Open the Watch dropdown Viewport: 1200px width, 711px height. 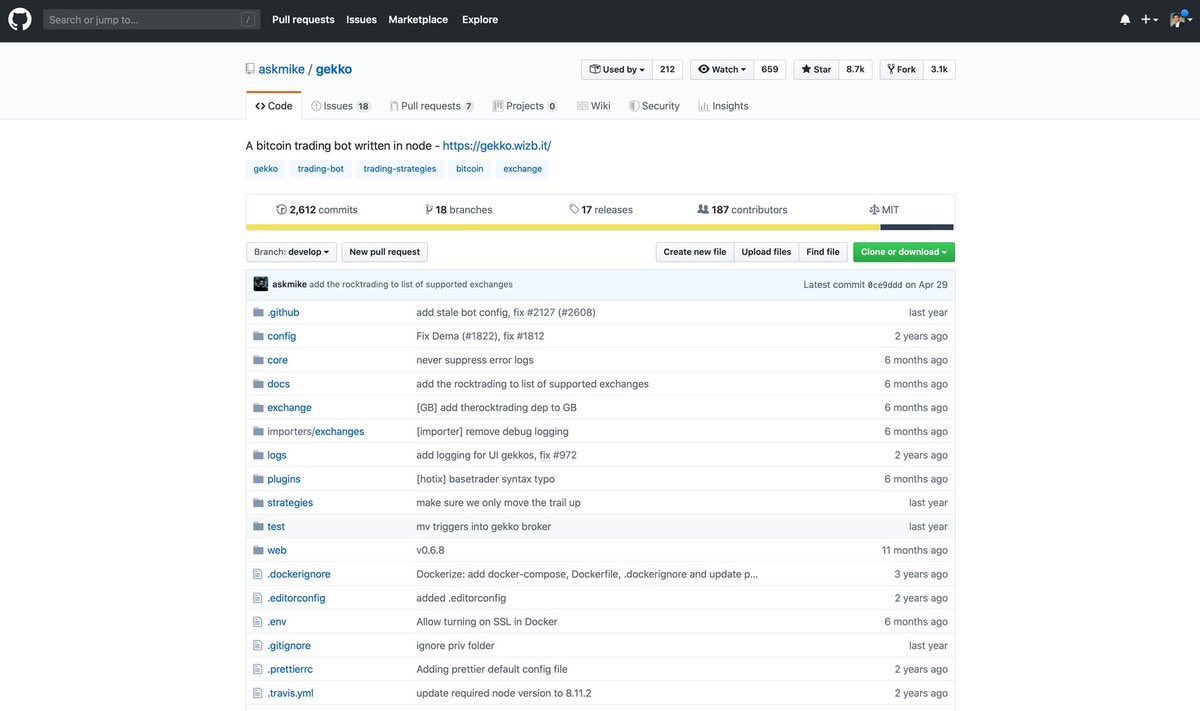pyautogui.click(x=722, y=69)
